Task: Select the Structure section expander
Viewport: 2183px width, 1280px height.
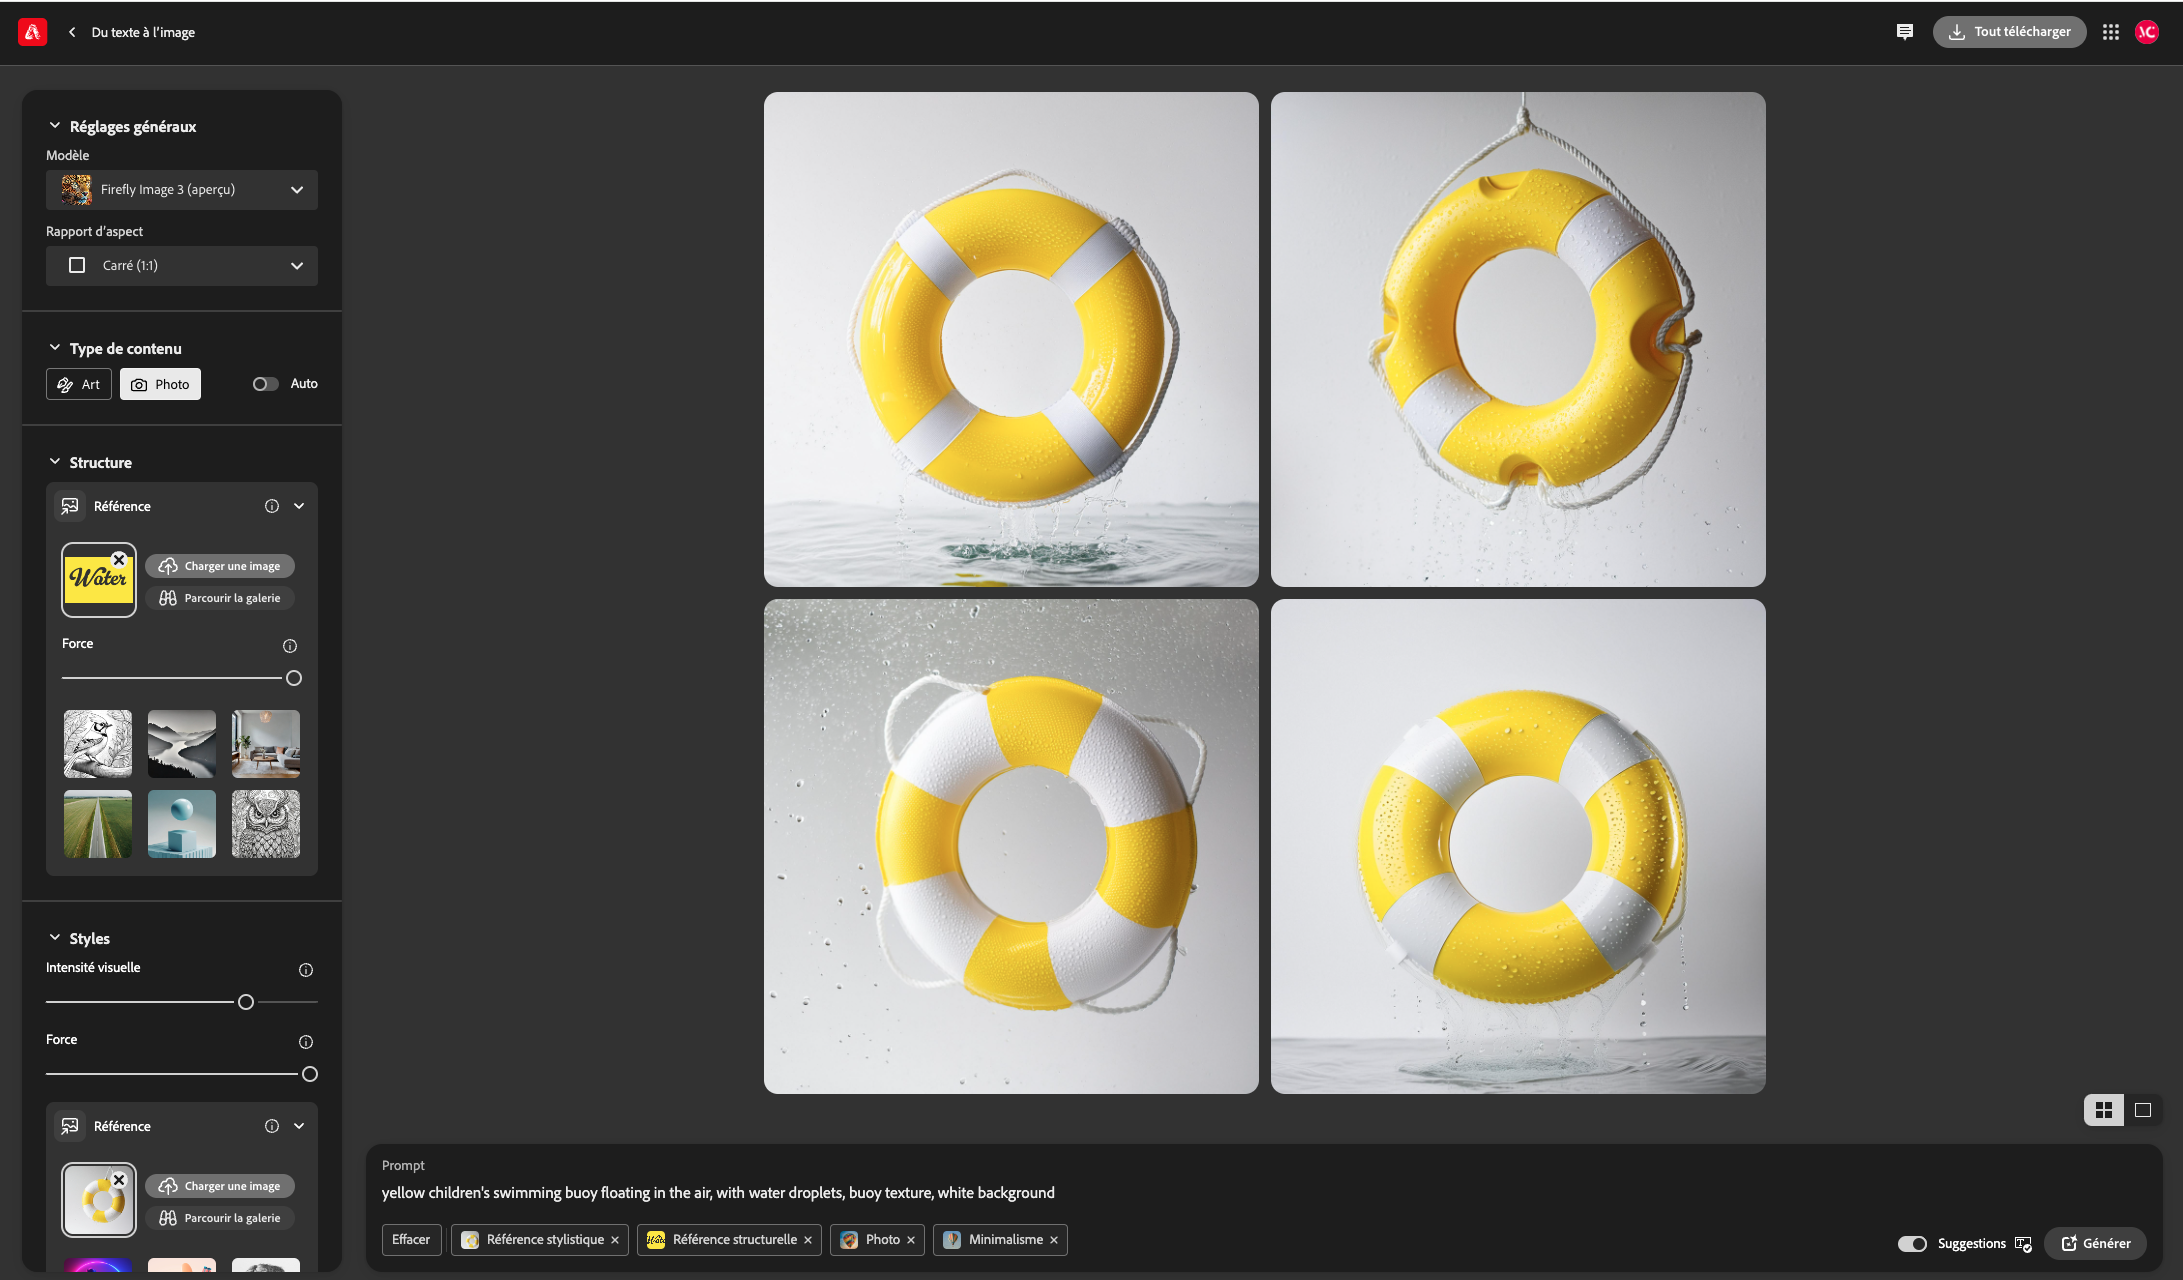Action: click(x=55, y=460)
